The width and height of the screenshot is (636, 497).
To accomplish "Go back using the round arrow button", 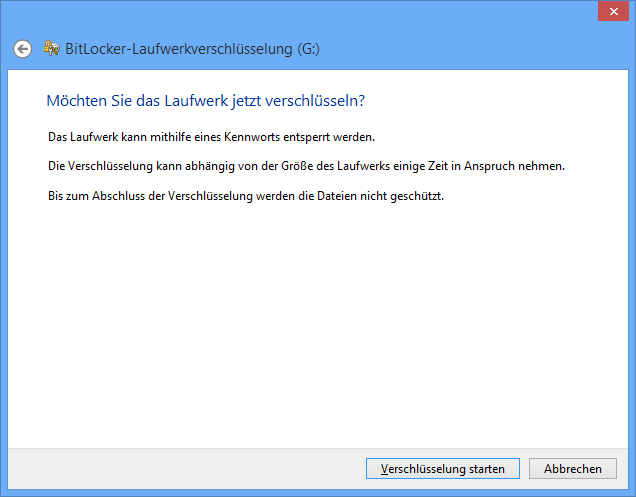I will point(22,49).
